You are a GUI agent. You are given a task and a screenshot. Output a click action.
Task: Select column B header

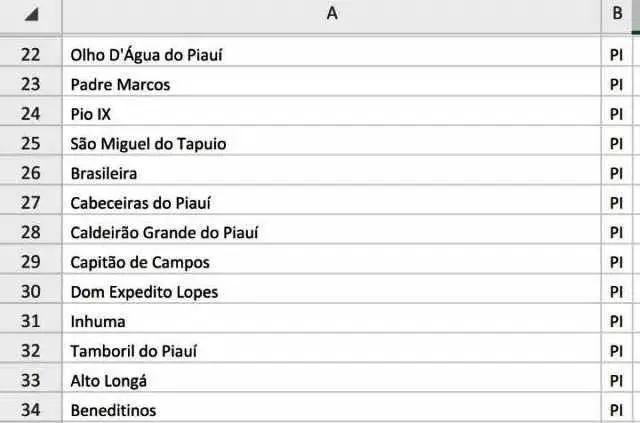pyautogui.click(x=617, y=15)
